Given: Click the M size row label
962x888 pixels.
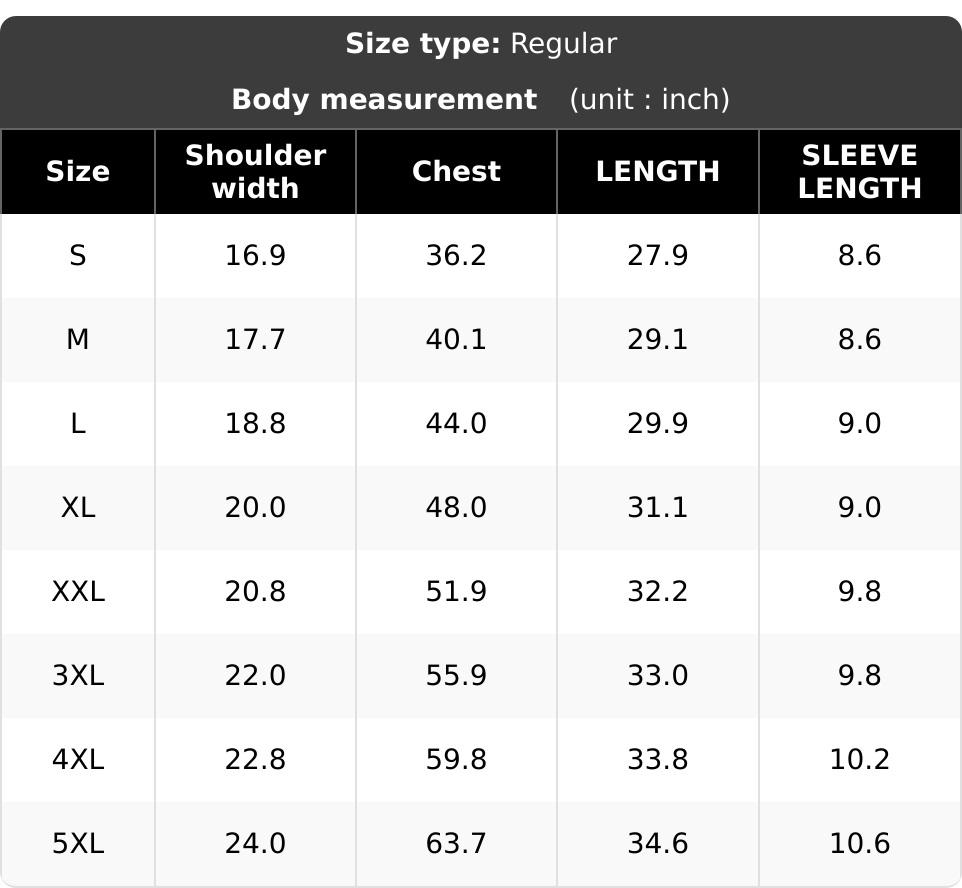Looking at the screenshot, I should (78, 339).
